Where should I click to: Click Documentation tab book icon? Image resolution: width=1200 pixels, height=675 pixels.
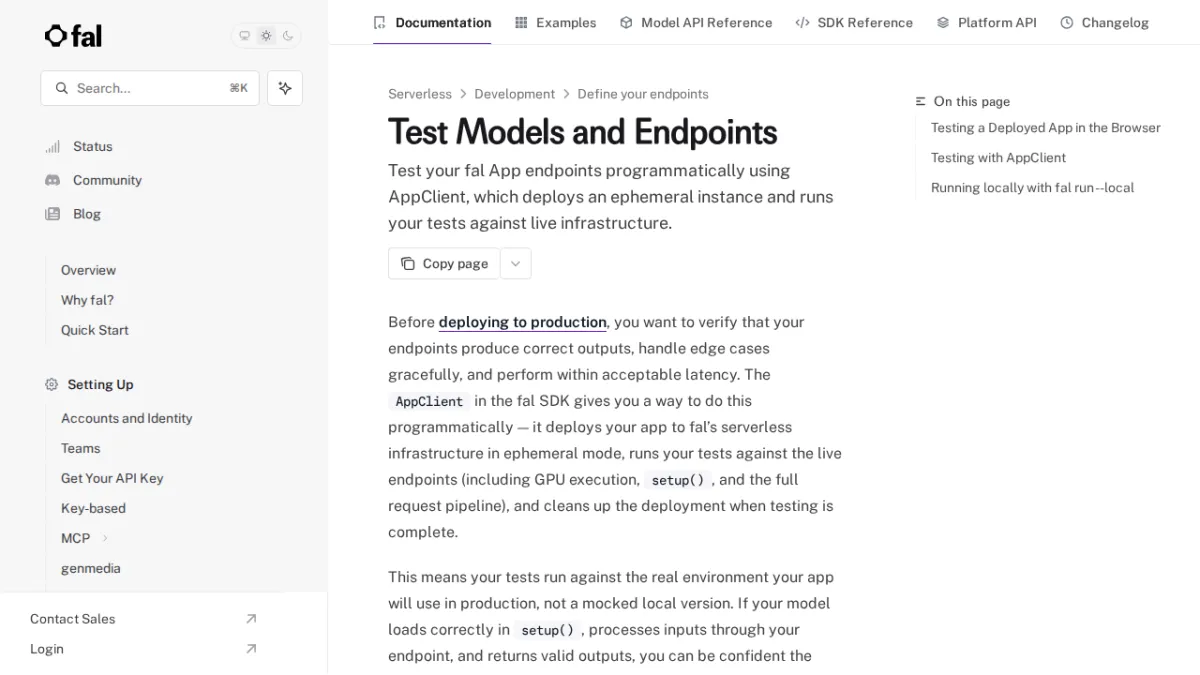pos(379,22)
